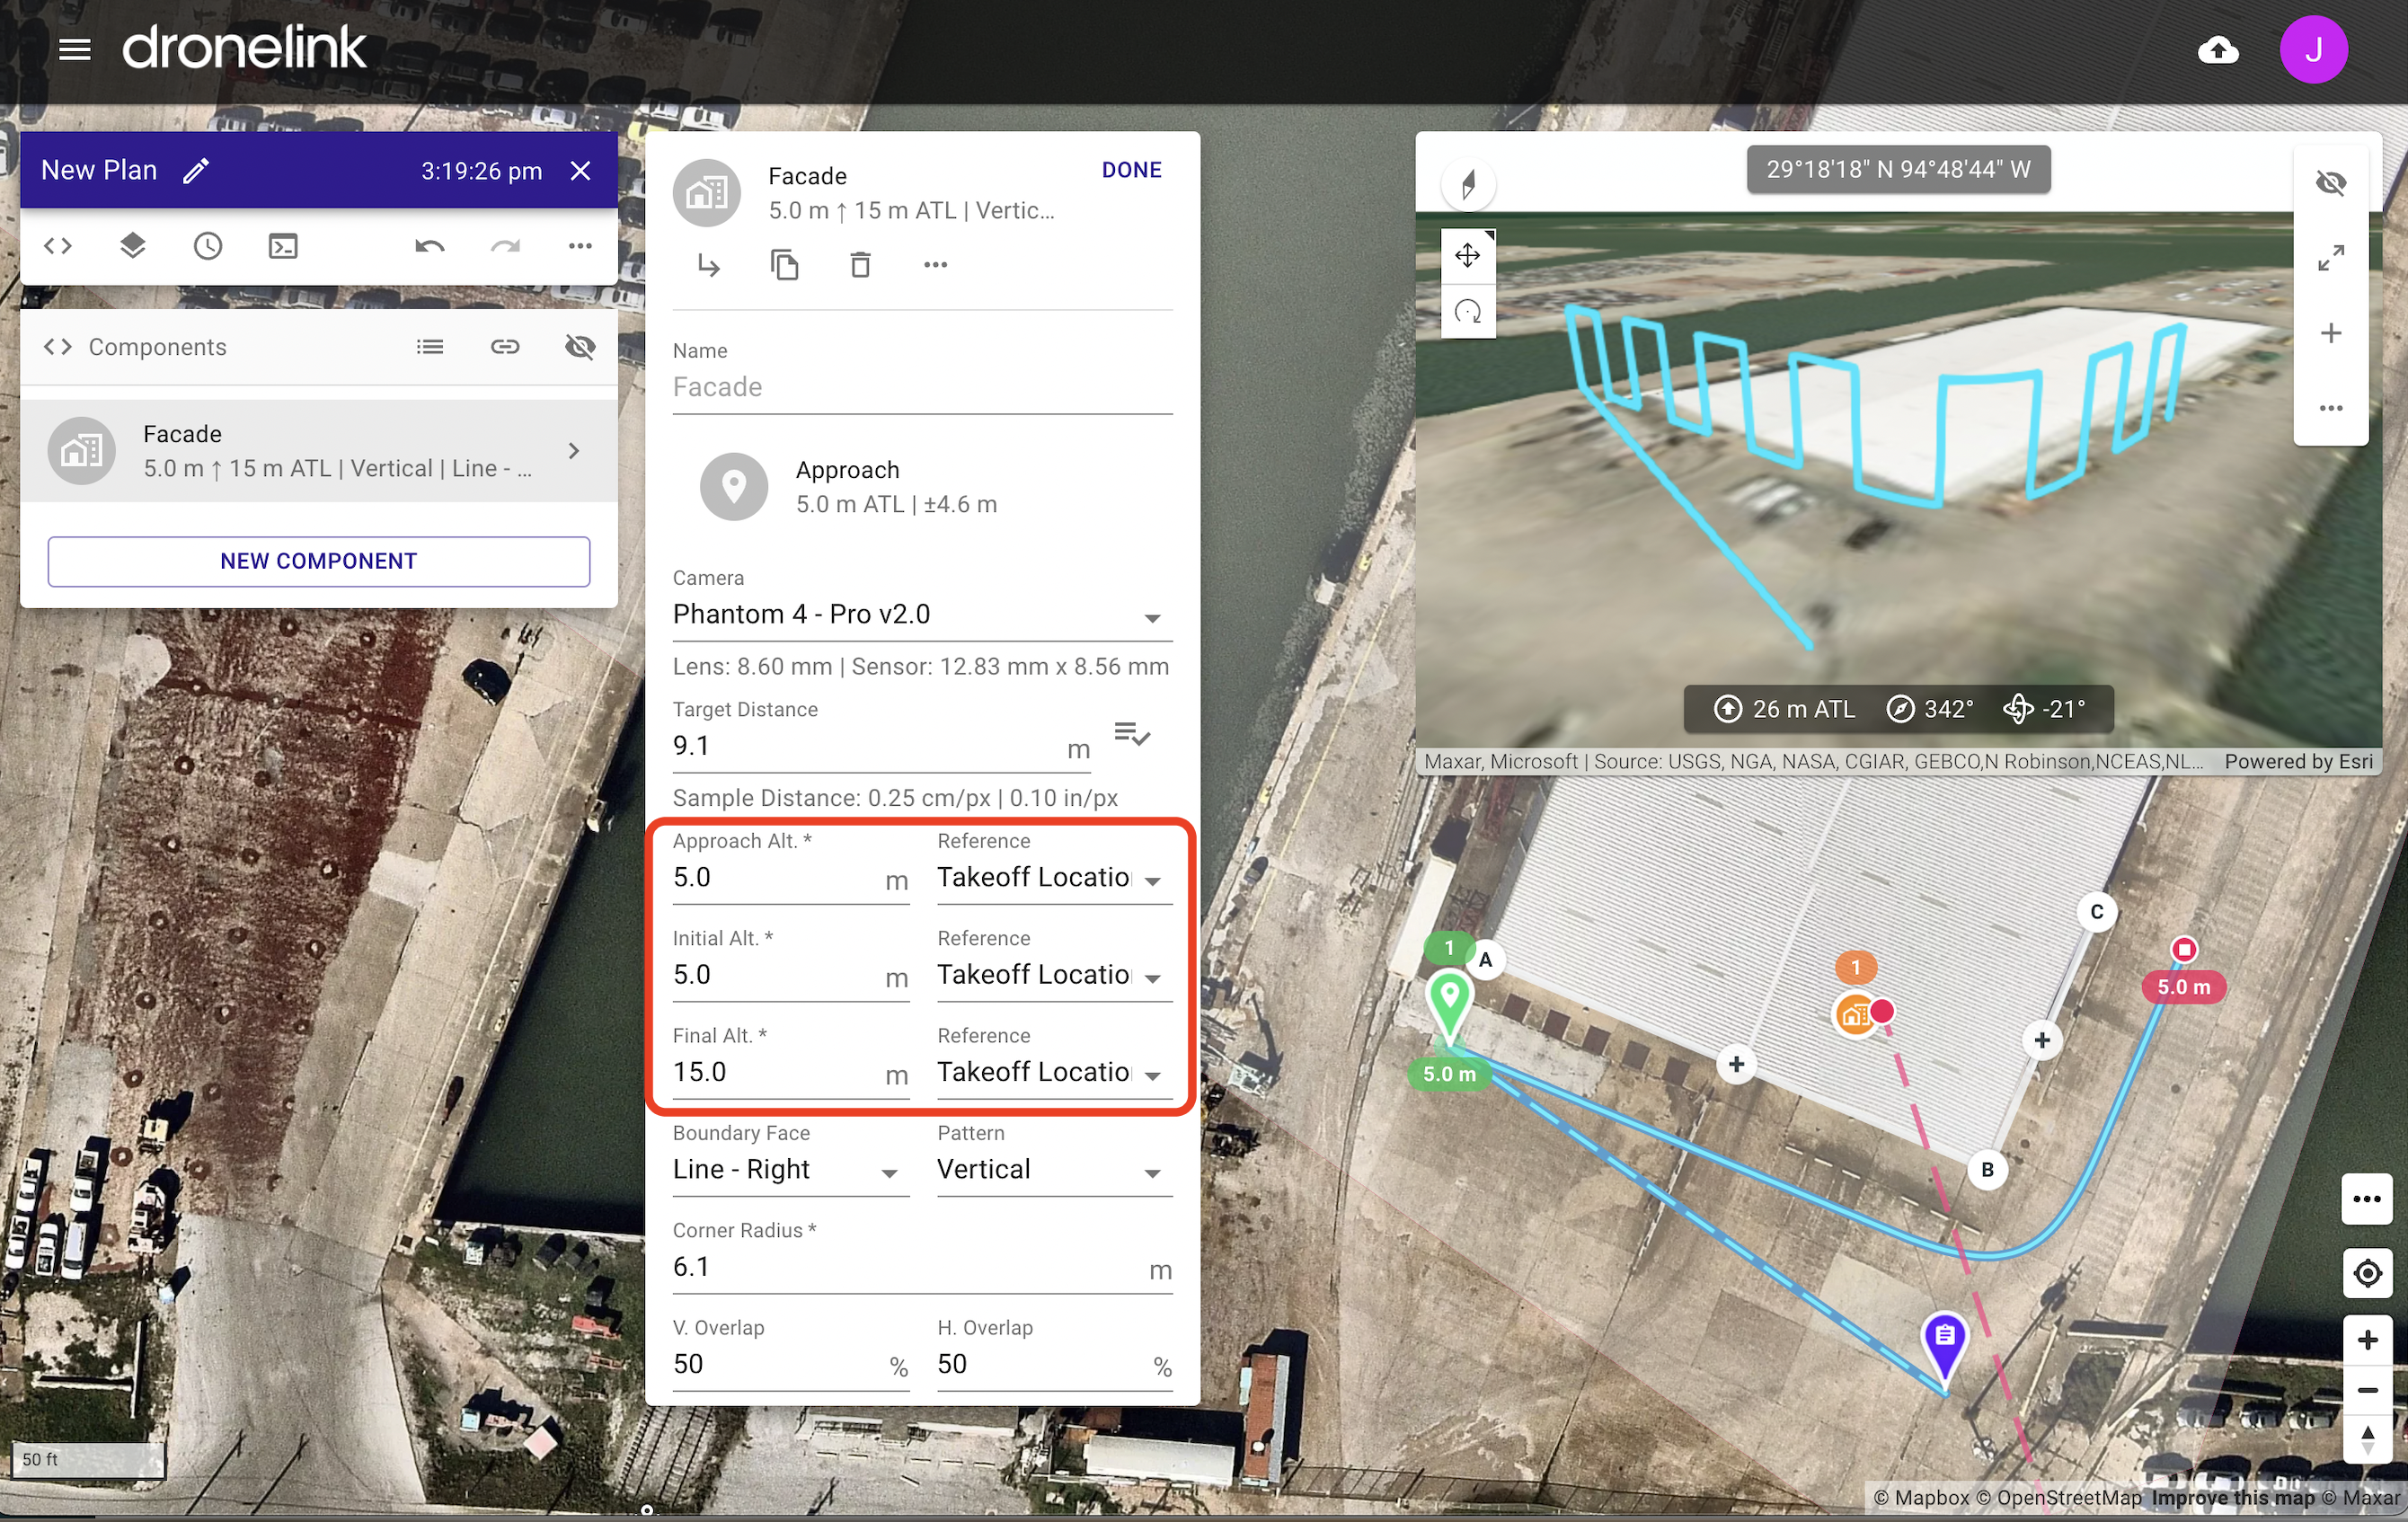Add boundary point between B and C
Image resolution: width=2408 pixels, height=1522 pixels.
(x=2042, y=1041)
